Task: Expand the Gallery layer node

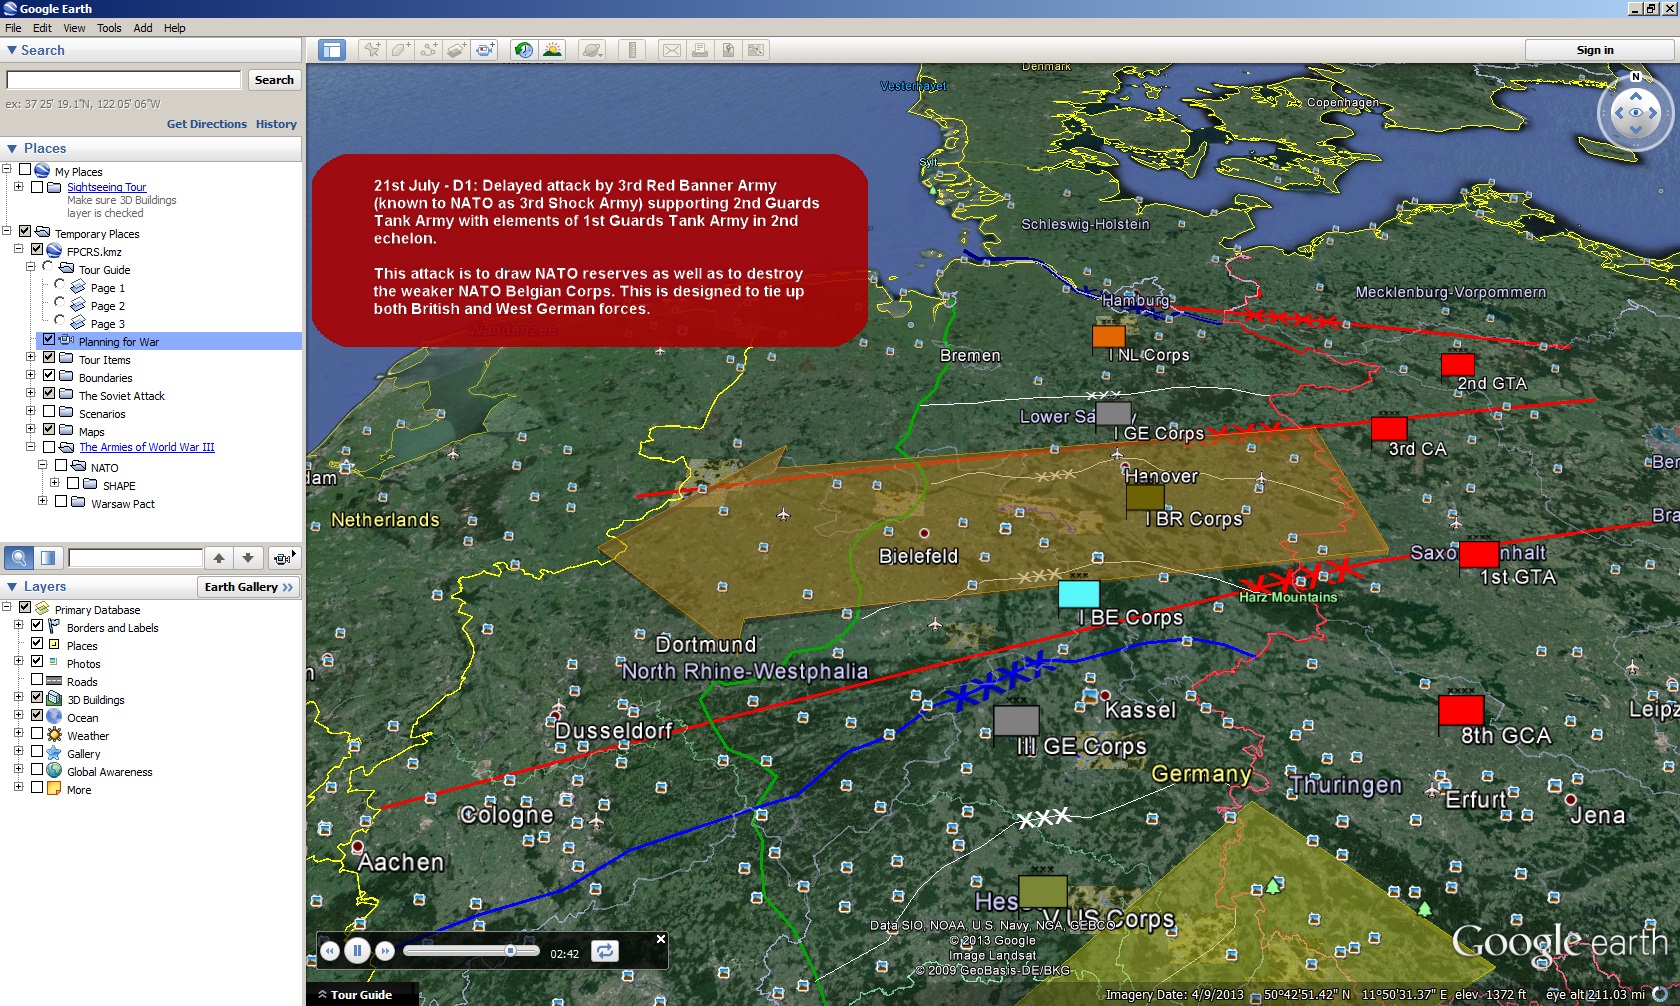Action: [18, 752]
